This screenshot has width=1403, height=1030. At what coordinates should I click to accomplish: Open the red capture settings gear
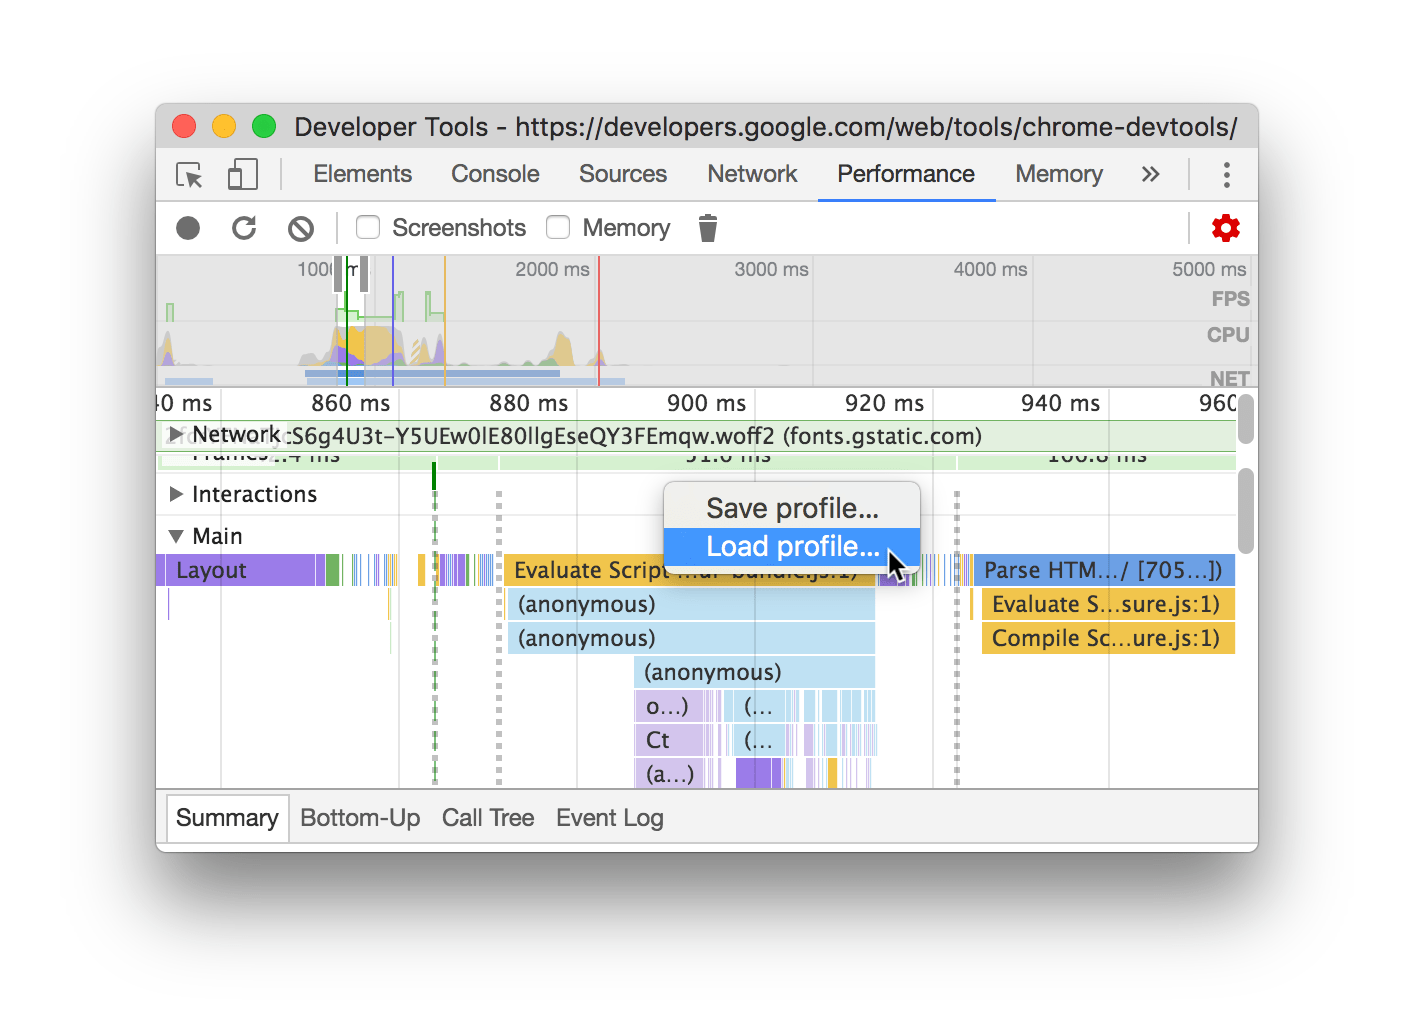pos(1225,229)
